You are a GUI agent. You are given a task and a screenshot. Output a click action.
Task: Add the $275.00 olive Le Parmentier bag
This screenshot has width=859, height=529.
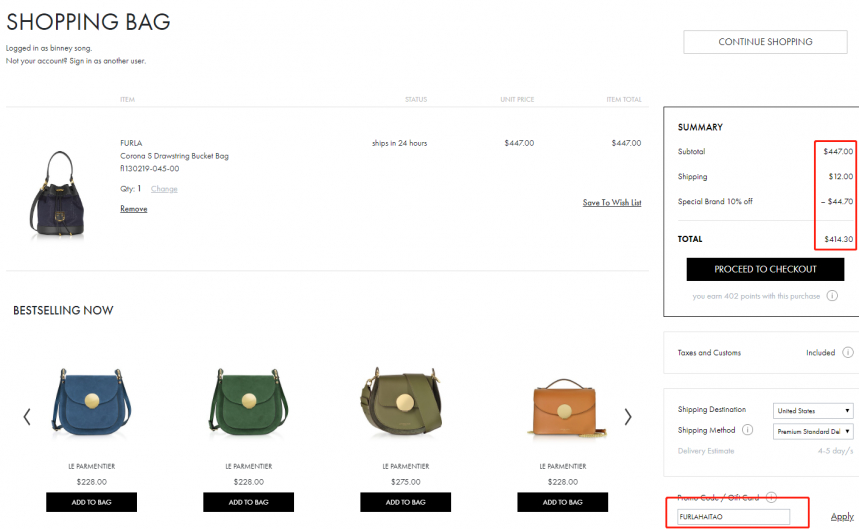pyautogui.click(x=405, y=502)
